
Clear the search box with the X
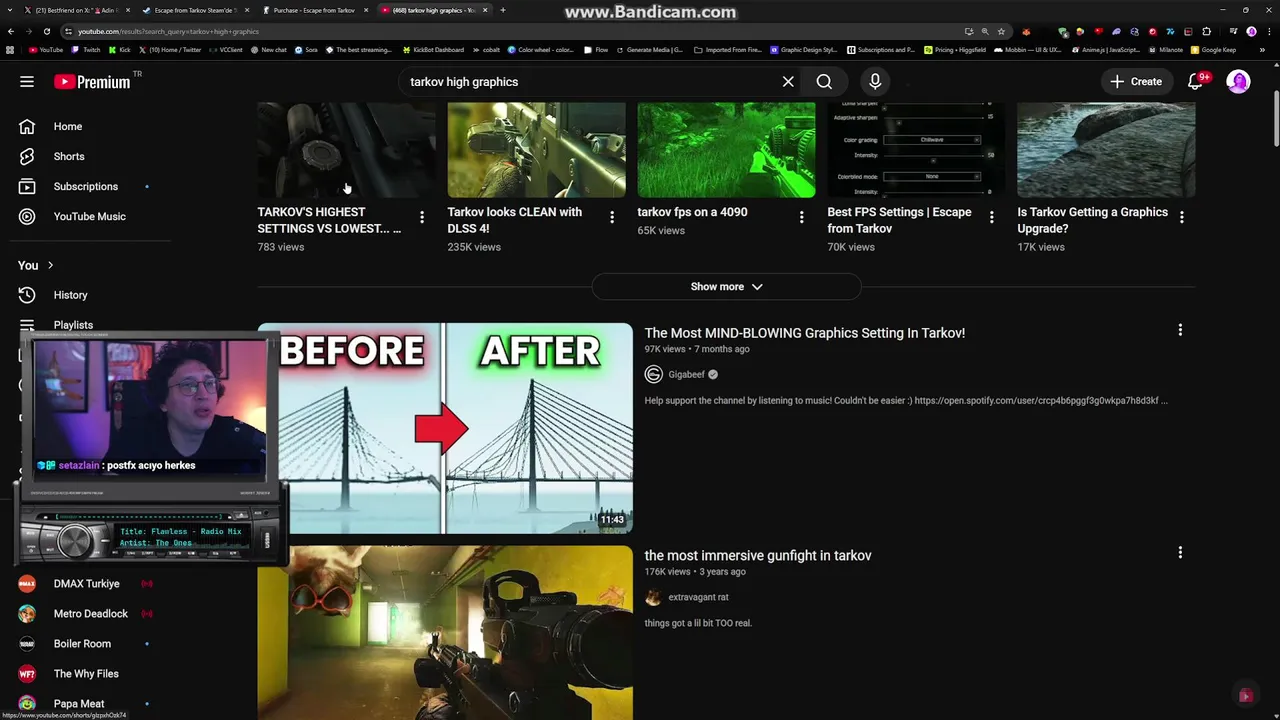(788, 82)
